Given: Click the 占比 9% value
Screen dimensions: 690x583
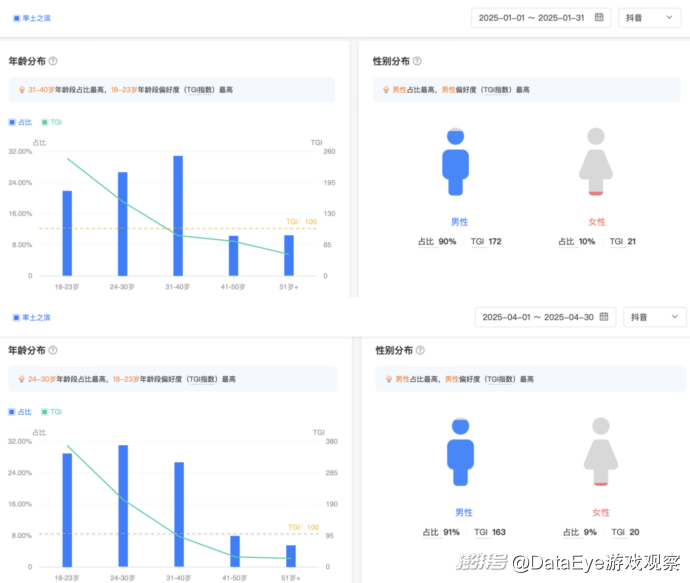Looking at the screenshot, I should (580, 532).
